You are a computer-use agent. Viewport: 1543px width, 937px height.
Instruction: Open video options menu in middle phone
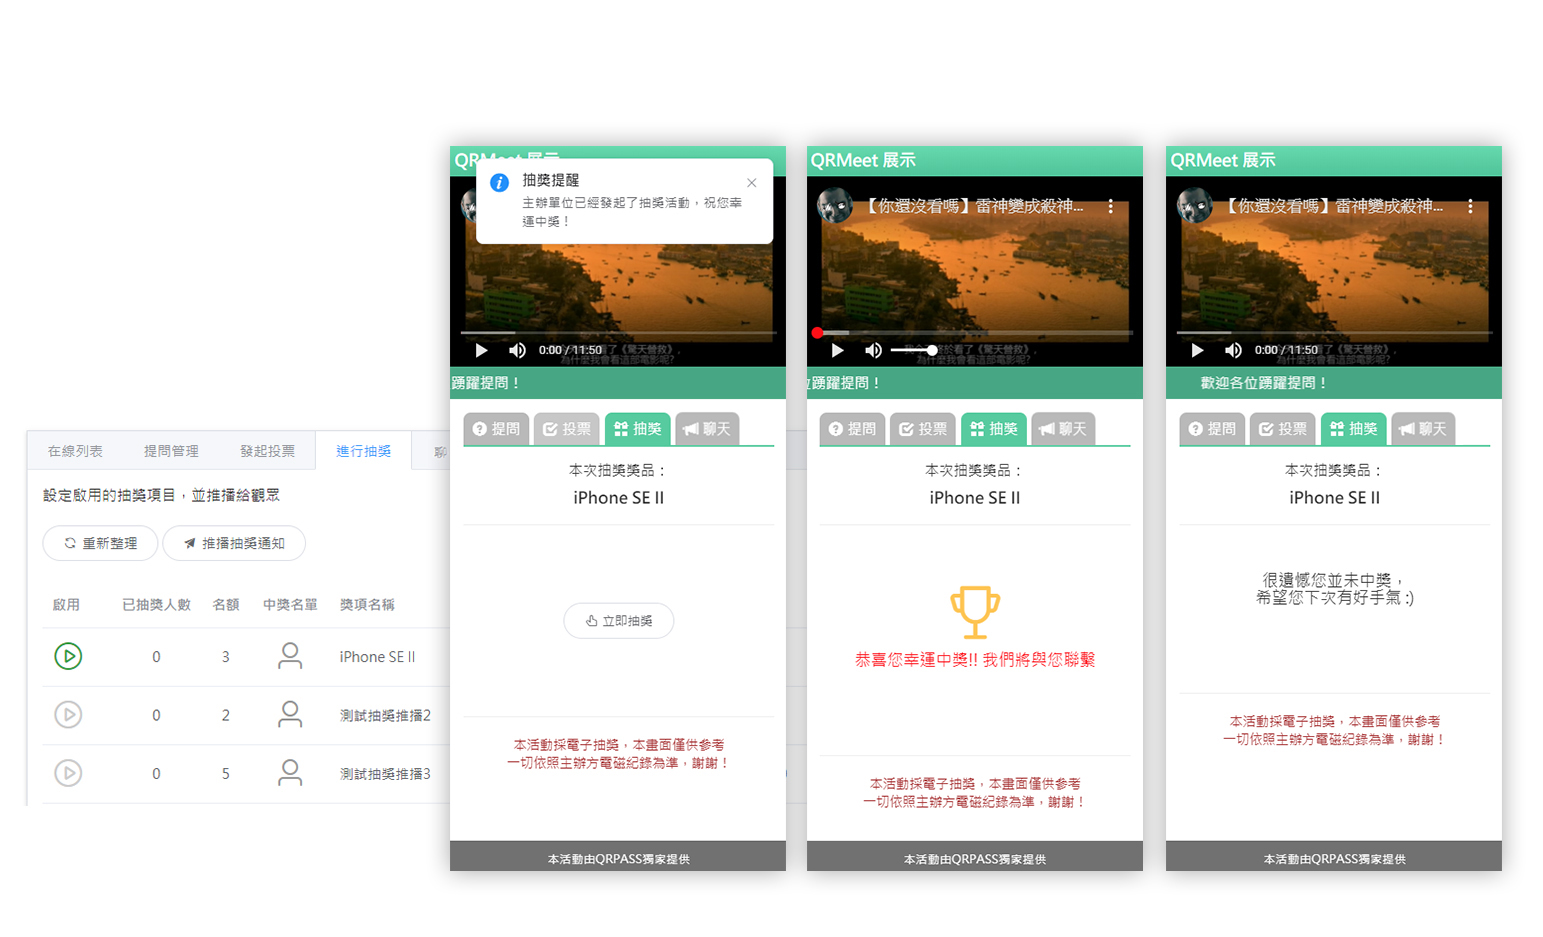[x=1110, y=206]
